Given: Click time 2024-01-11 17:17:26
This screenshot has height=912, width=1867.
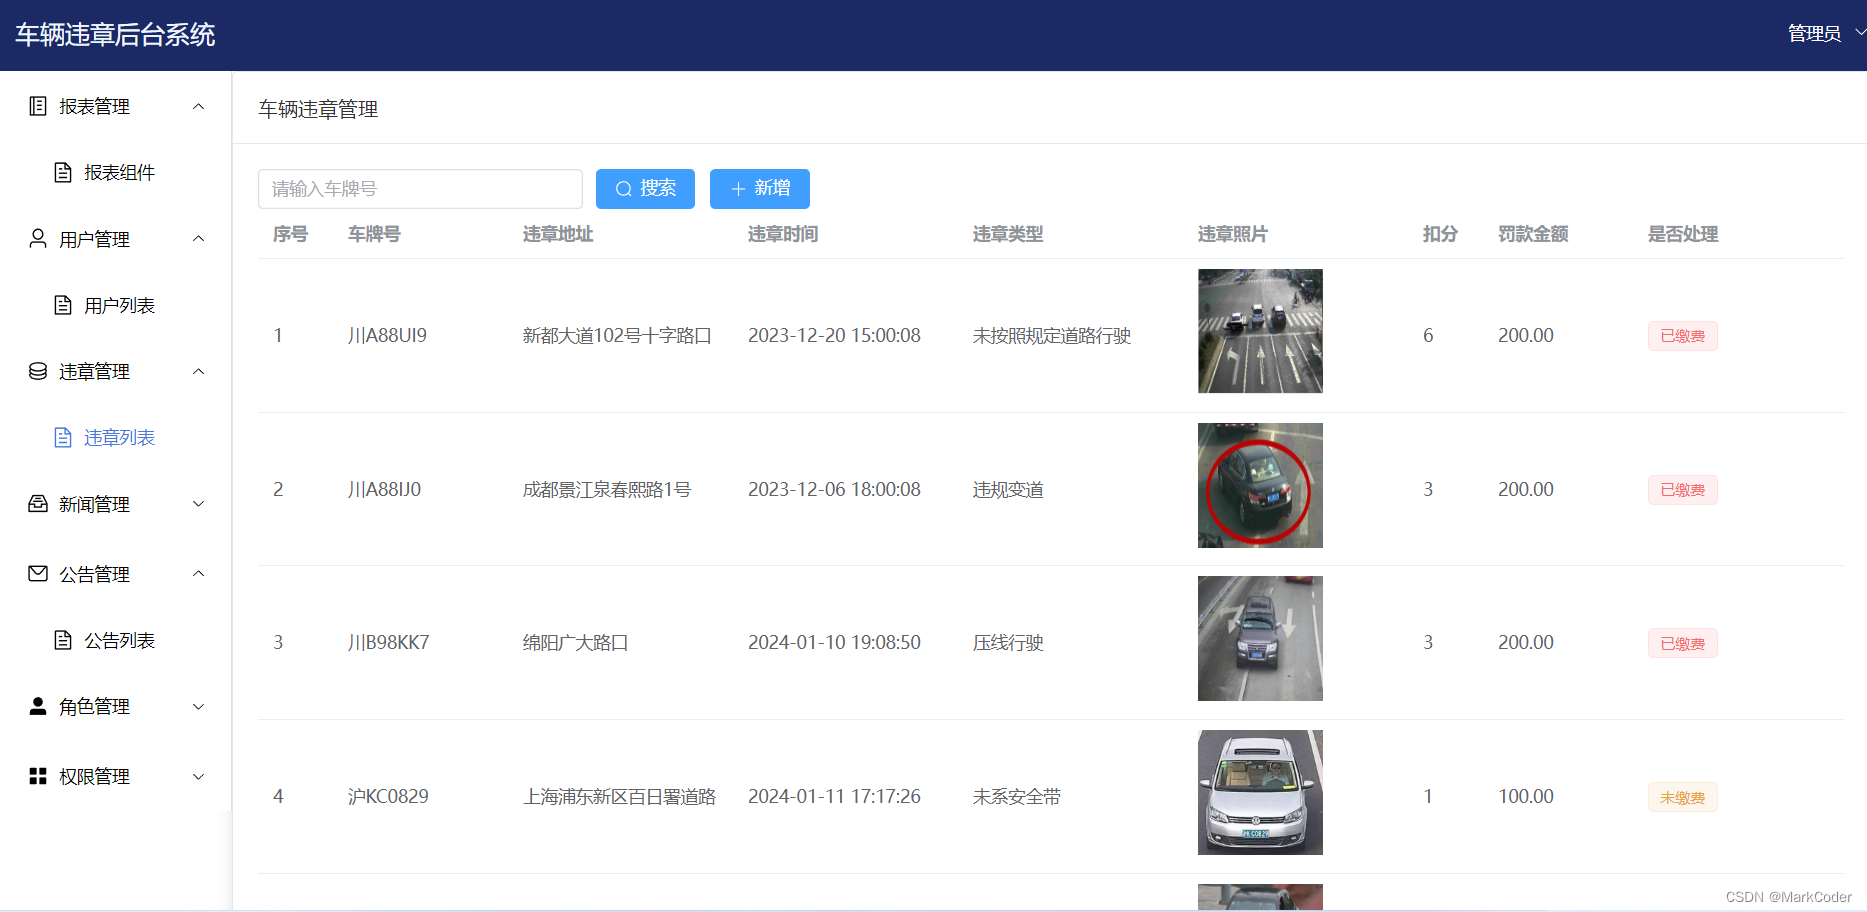Looking at the screenshot, I should [x=834, y=797].
